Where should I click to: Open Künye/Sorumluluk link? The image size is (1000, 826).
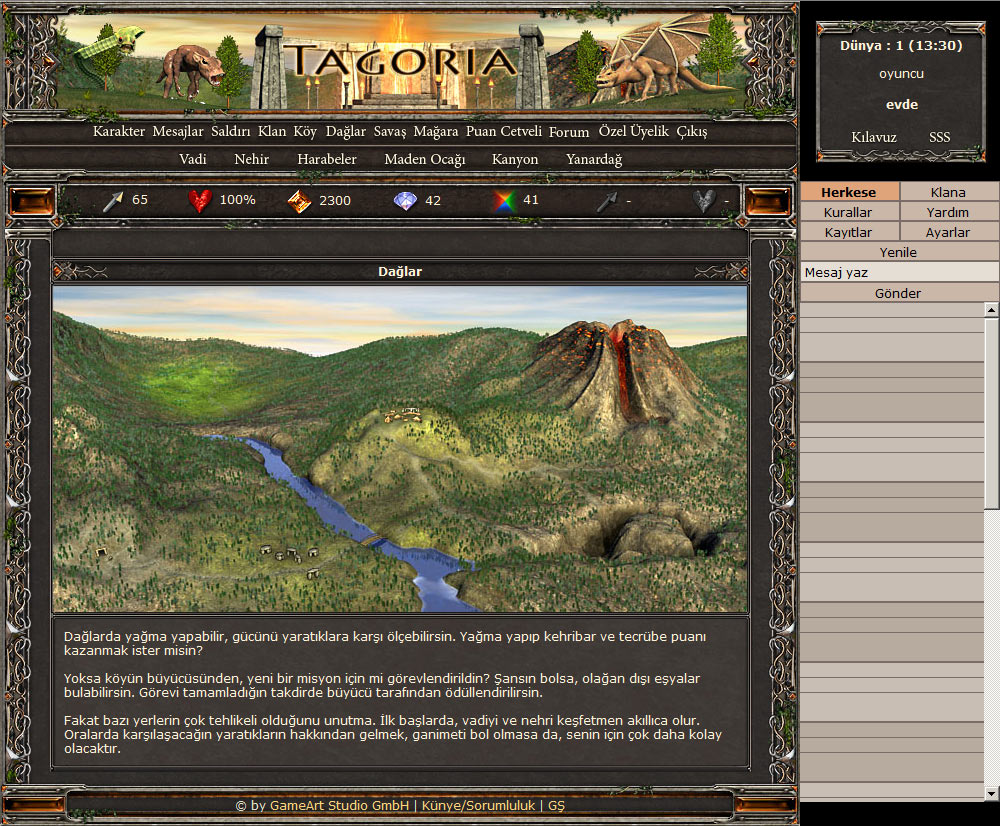point(478,806)
